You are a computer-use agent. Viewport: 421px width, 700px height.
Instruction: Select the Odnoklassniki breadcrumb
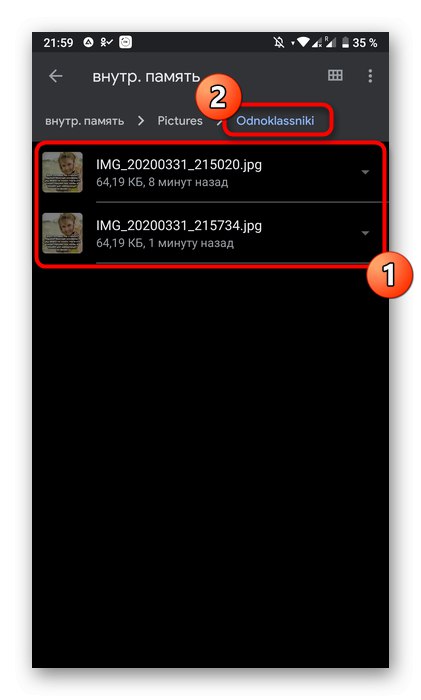click(275, 121)
